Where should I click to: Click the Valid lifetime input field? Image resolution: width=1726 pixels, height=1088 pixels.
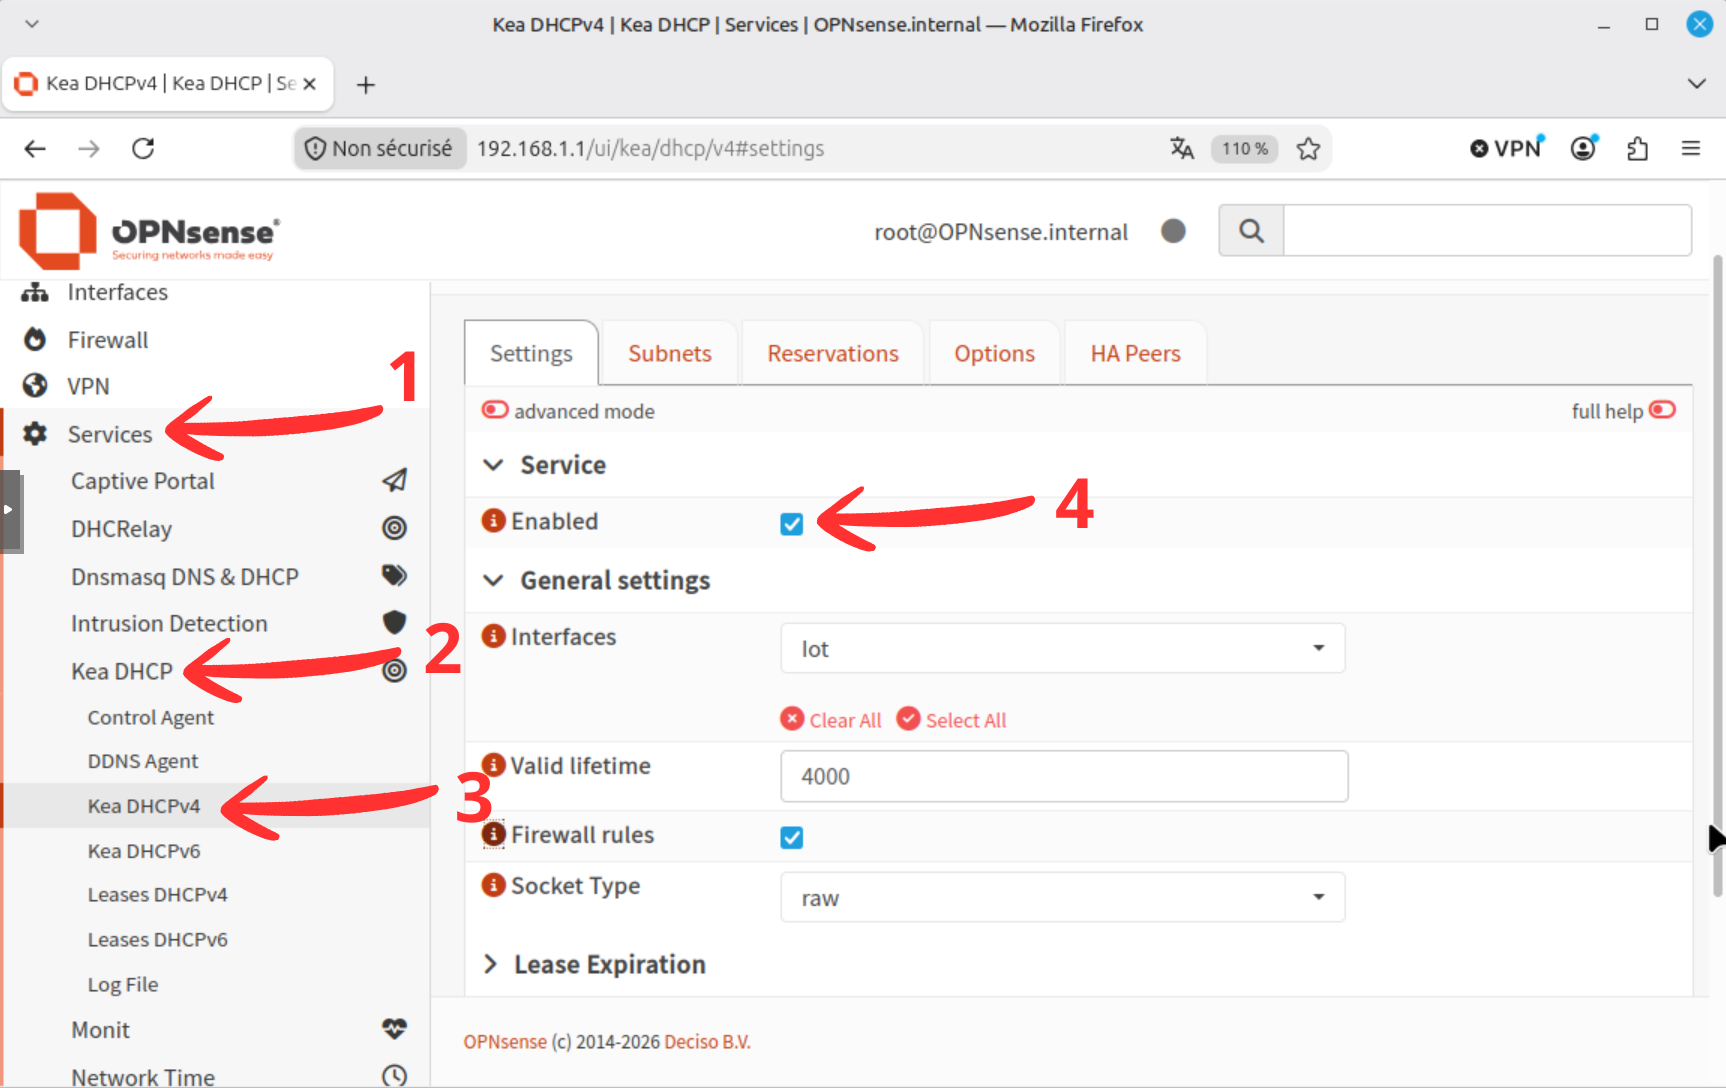click(1064, 776)
